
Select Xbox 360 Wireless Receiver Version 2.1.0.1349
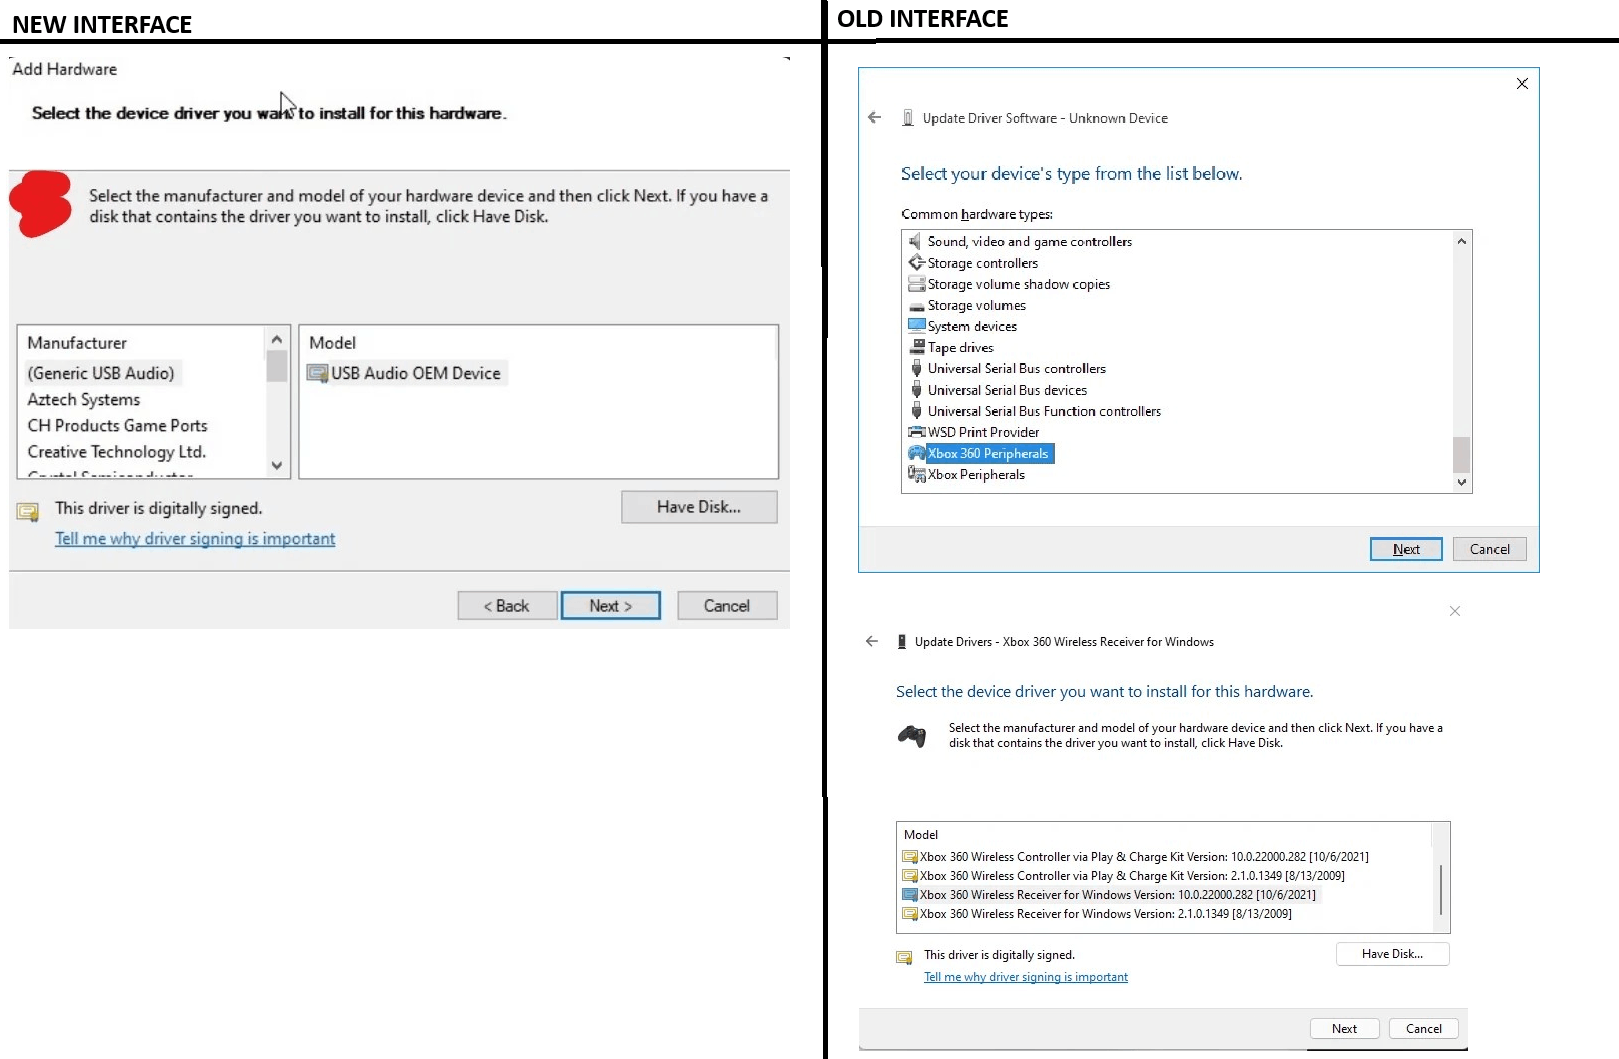1106,913
